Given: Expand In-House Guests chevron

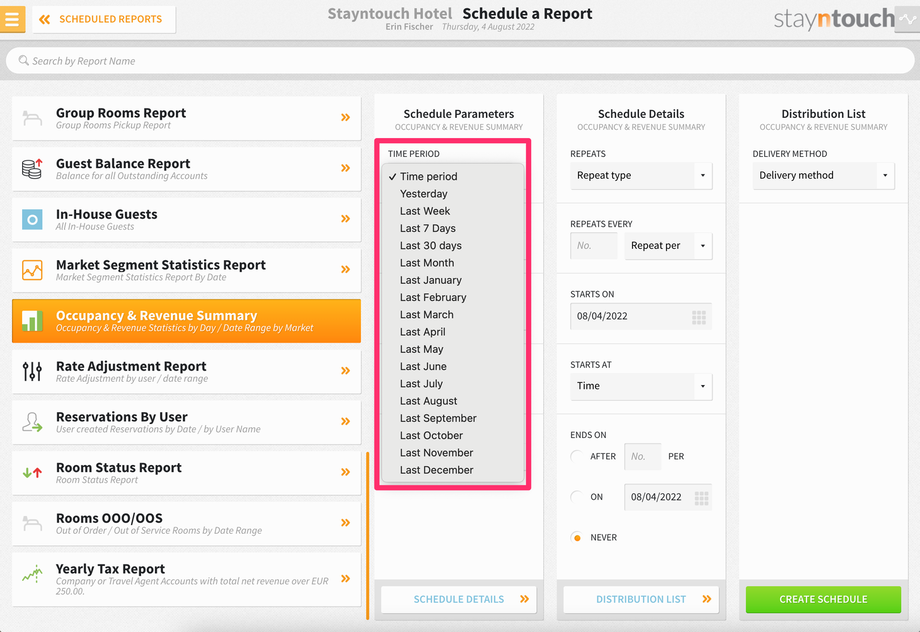Looking at the screenshot, I should click(346, 219).
